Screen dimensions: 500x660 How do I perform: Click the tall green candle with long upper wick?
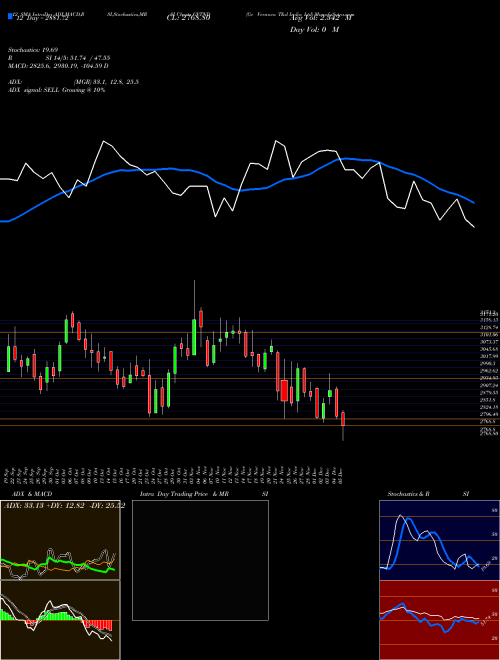194,319
